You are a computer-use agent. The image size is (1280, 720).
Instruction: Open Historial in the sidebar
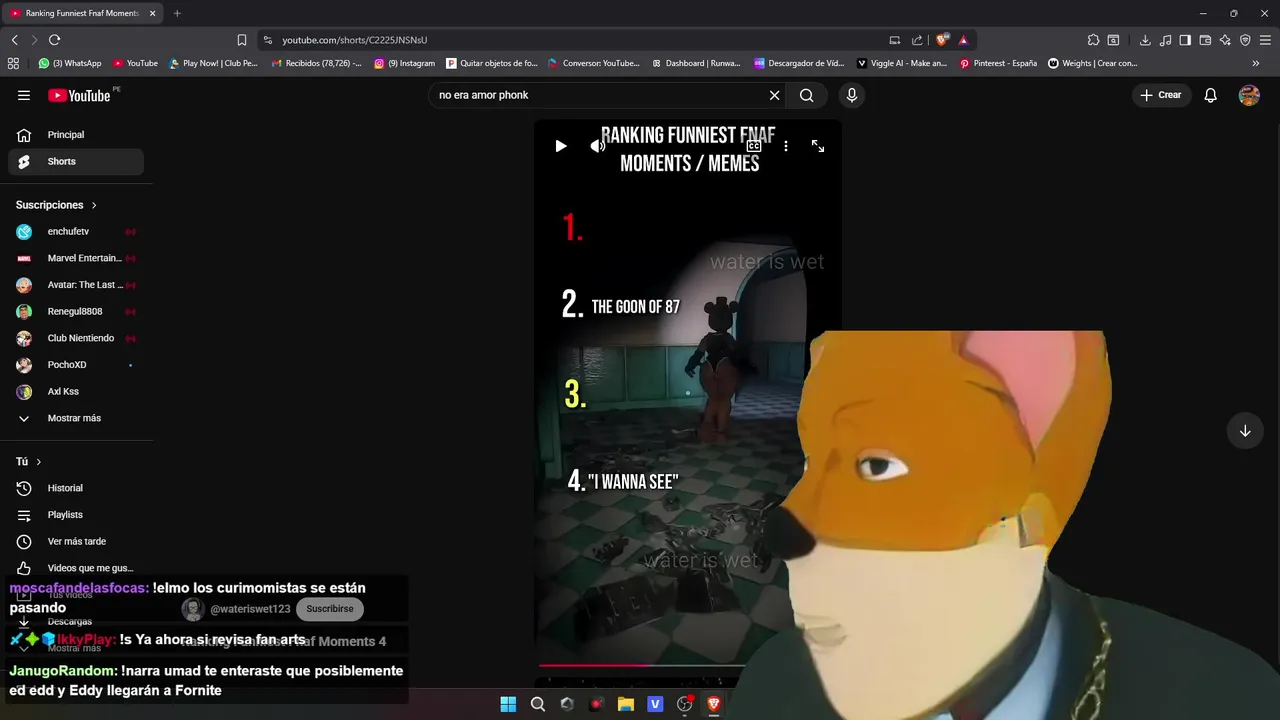tap(76, 488)
